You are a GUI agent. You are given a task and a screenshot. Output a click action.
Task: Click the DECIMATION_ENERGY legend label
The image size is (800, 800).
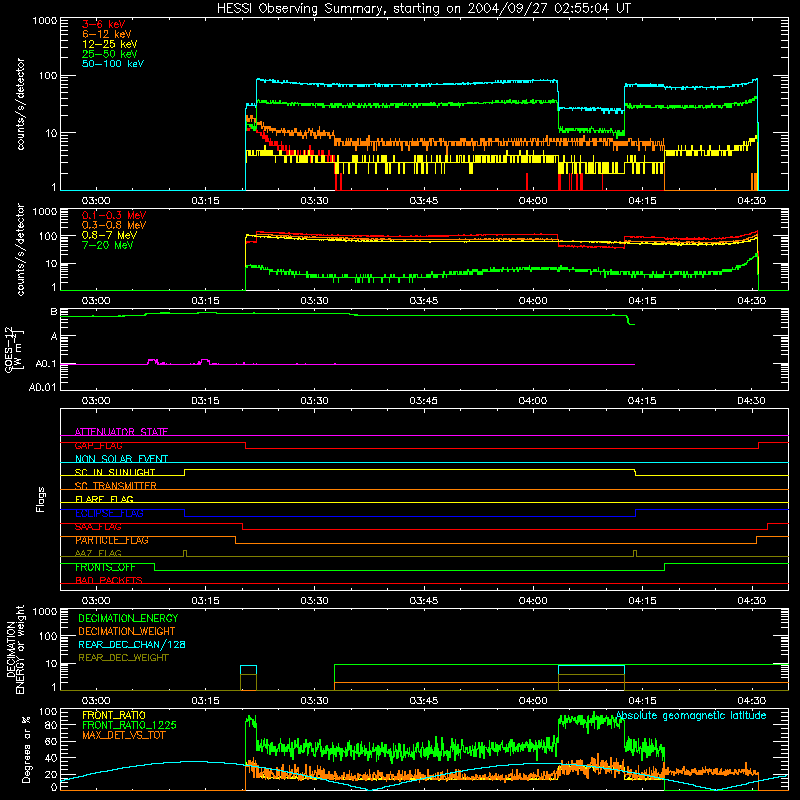tap(128, 618)
